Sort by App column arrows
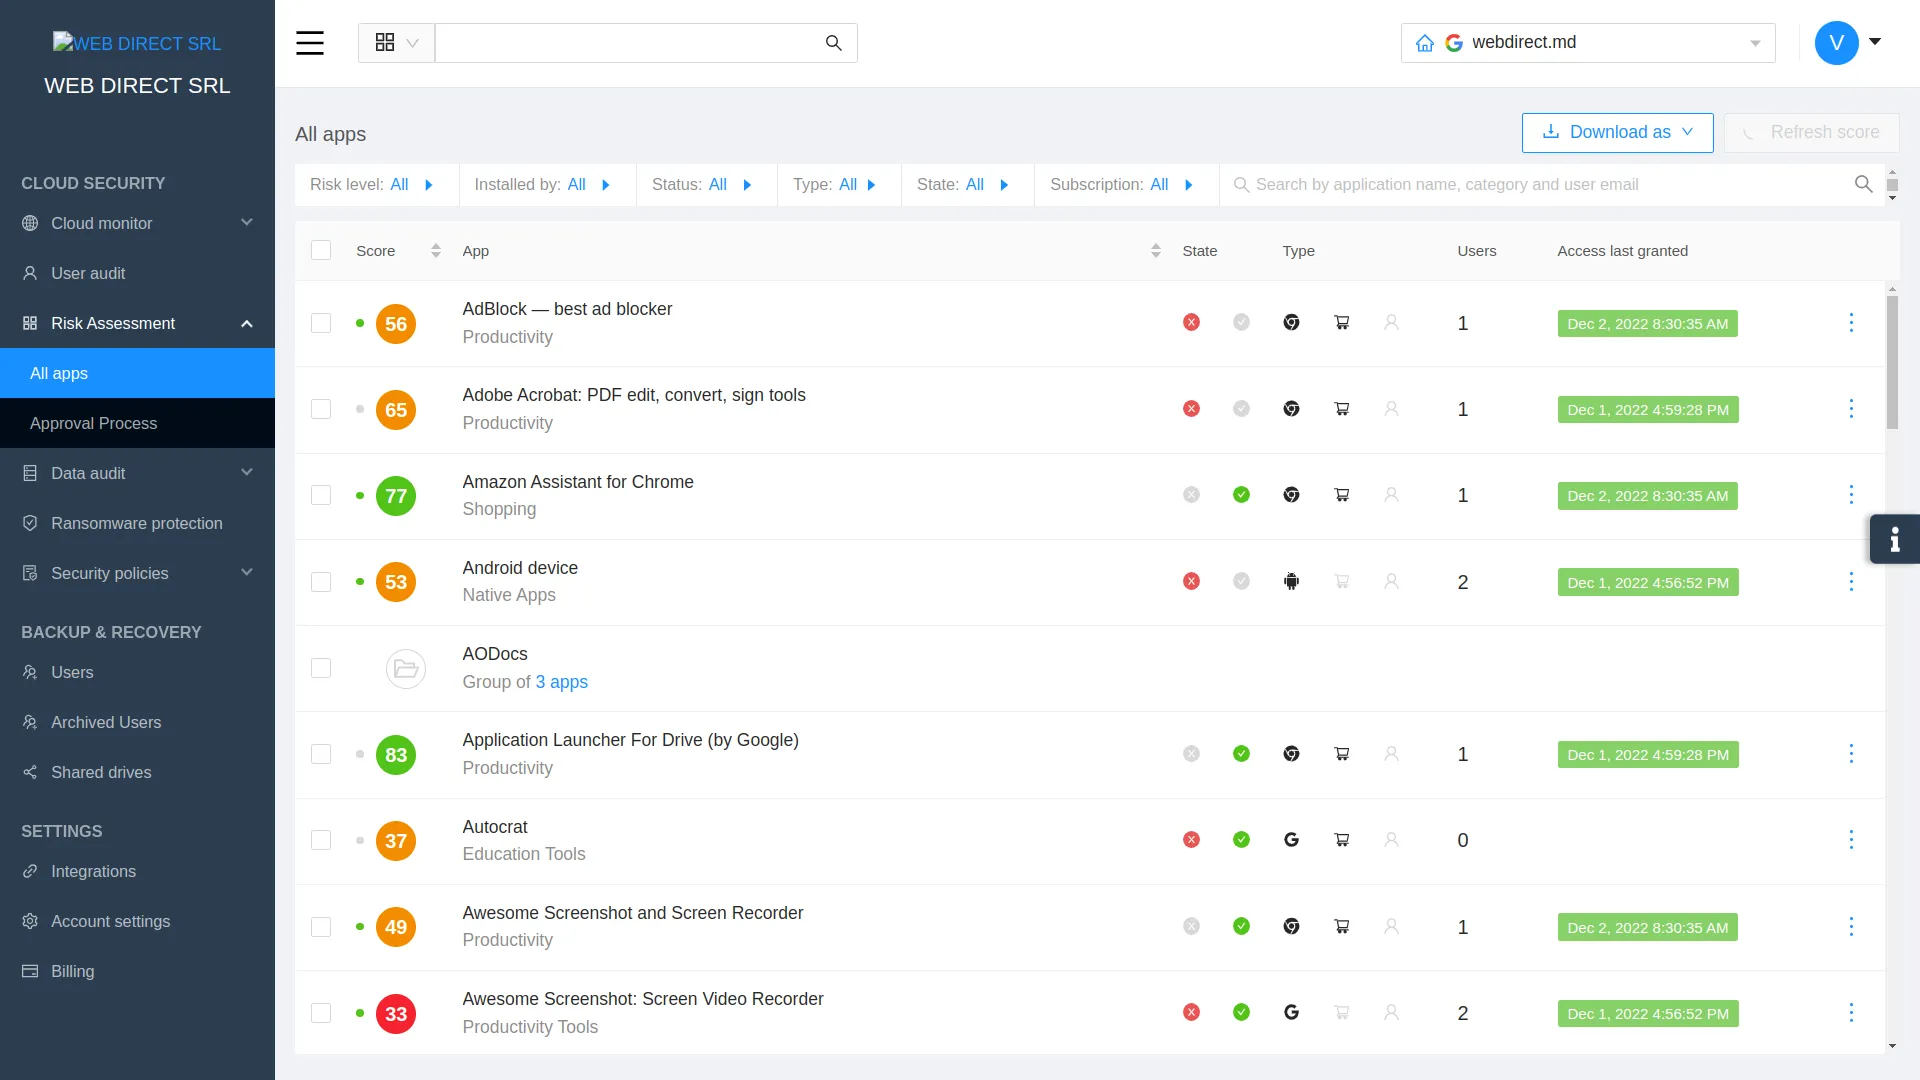 tap(1155, 251)
